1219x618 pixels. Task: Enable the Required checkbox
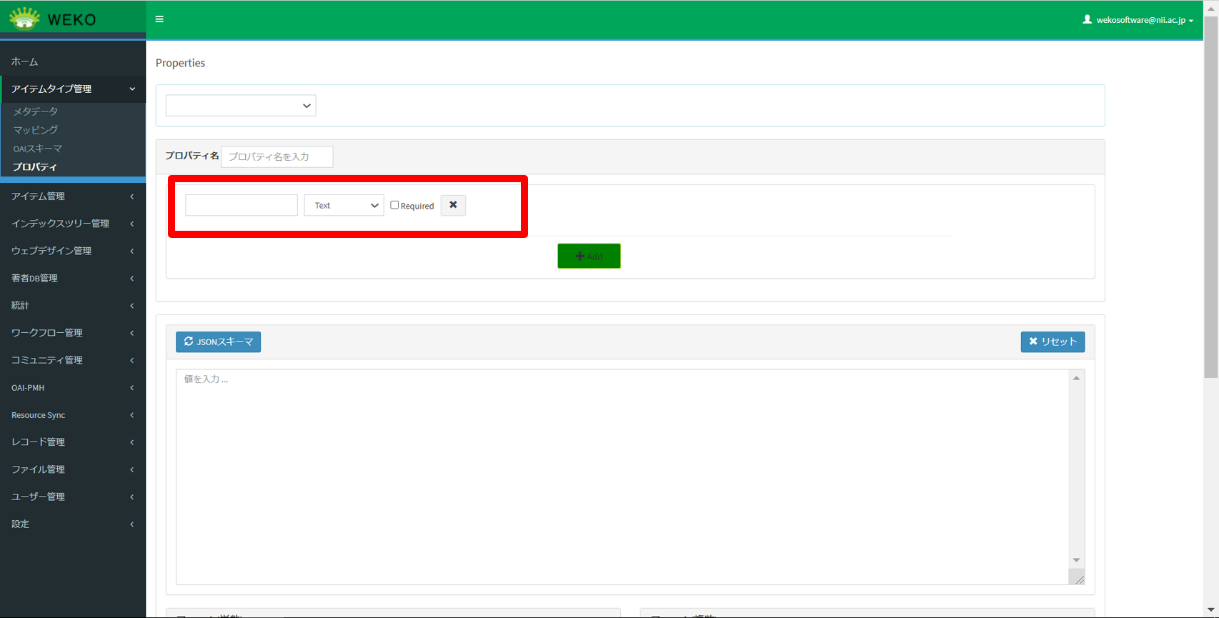[x=395, y=205]
